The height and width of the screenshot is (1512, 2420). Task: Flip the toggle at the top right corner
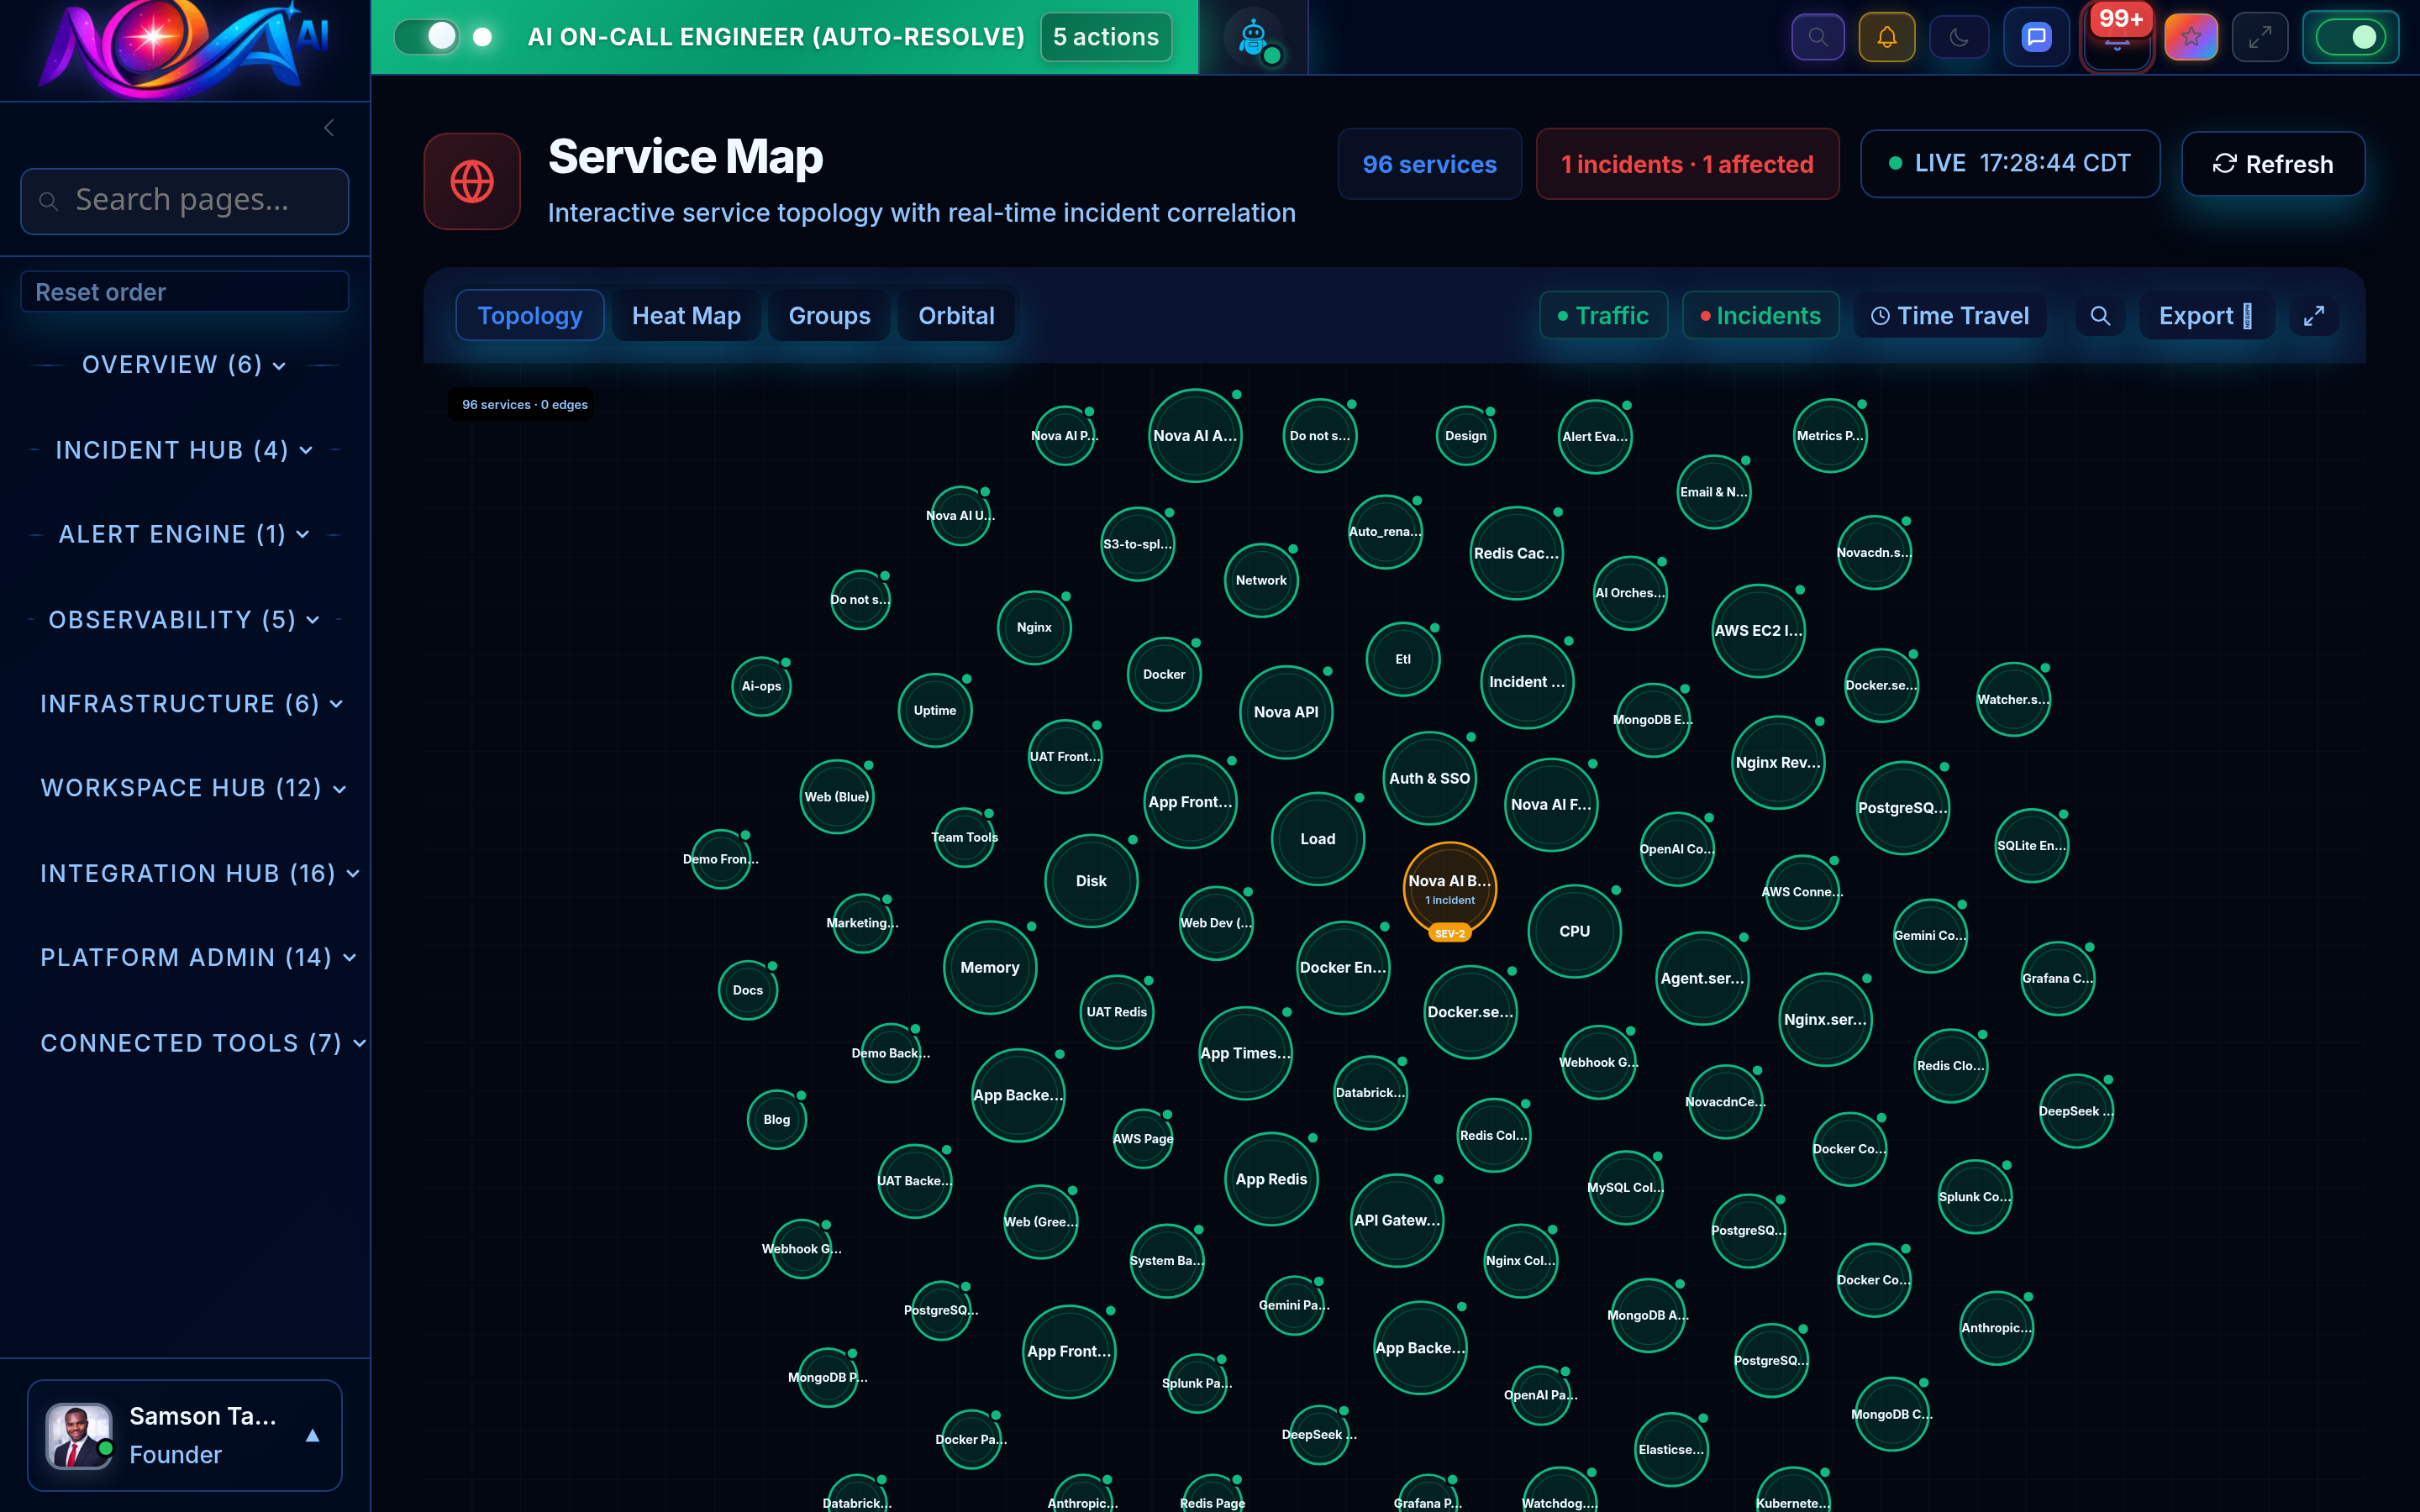[x=2350, y=36]
